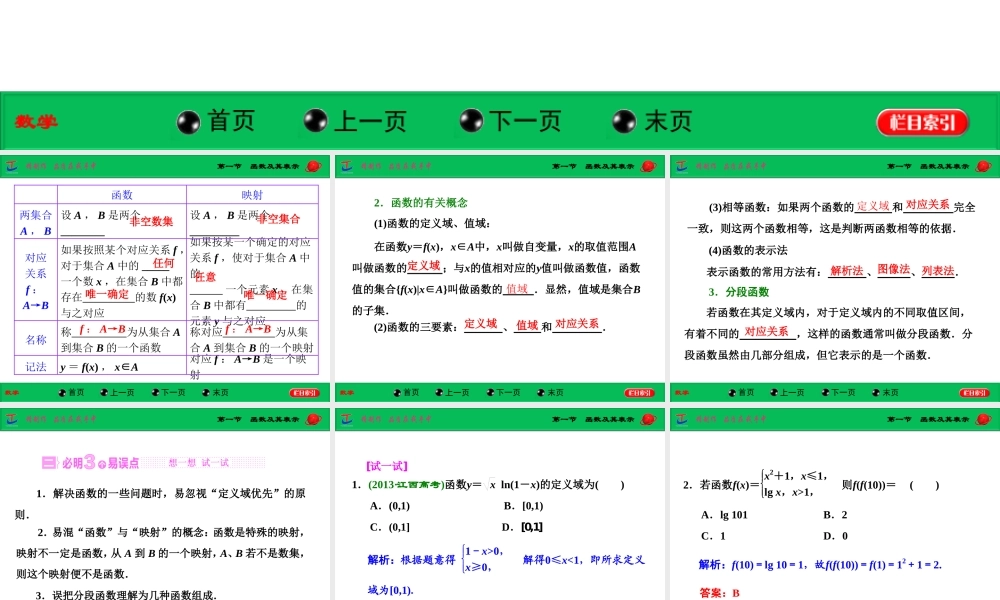The width and height of the screenshot is (1000, 600).
Task: Click small 末页 in the 相等函数 slide footer
Action: 890,393
